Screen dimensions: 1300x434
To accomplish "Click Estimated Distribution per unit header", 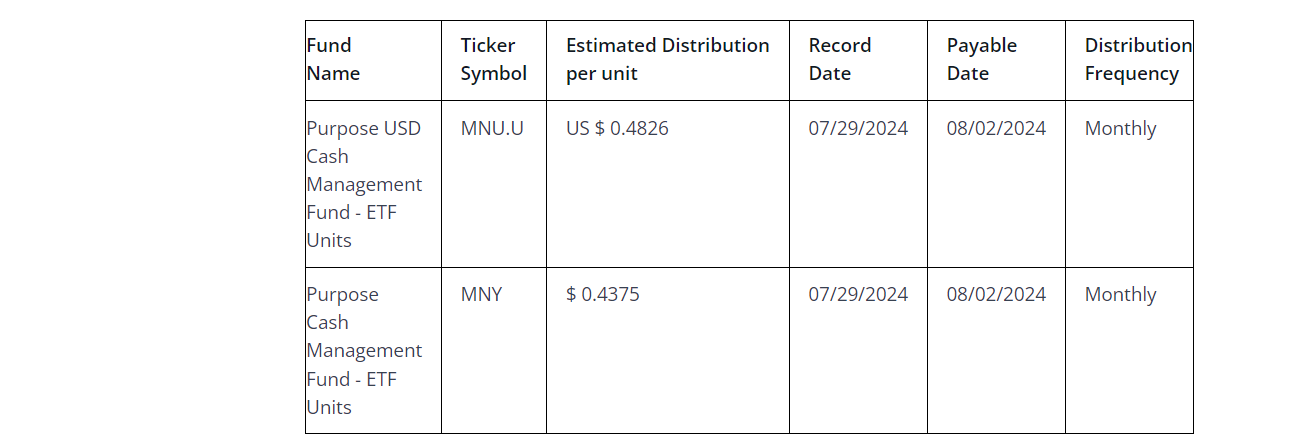I will click(x=667, y=60).
